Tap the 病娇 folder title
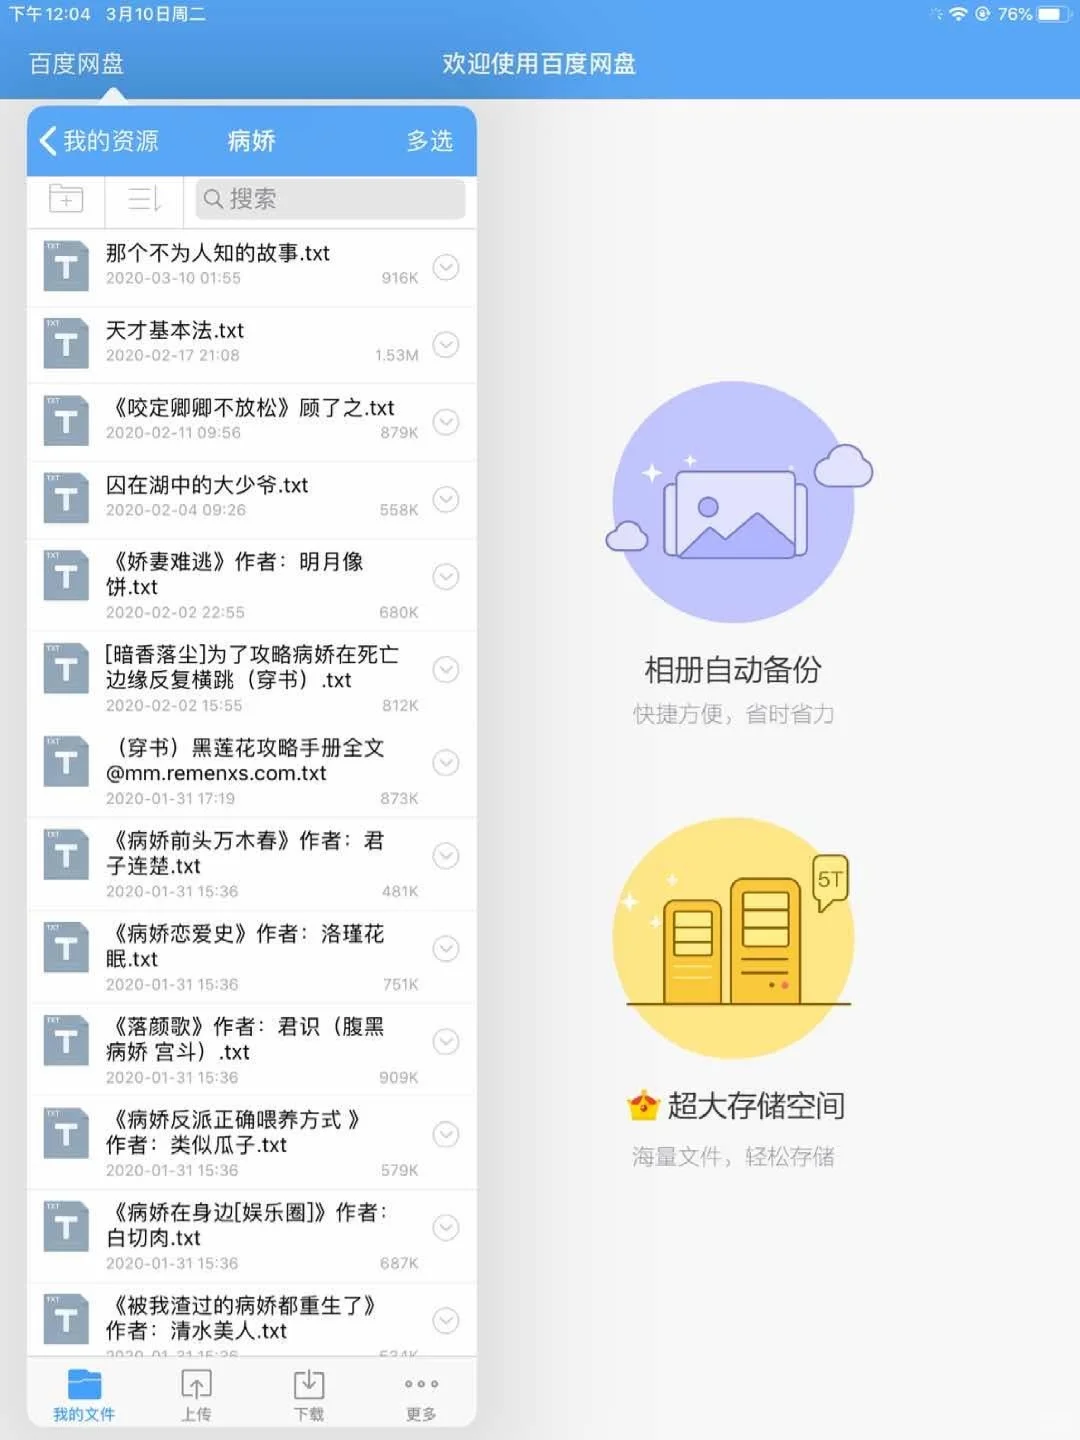Image resolution: width=1080 pixels, height=1440 pixels. tap(251, 141)
